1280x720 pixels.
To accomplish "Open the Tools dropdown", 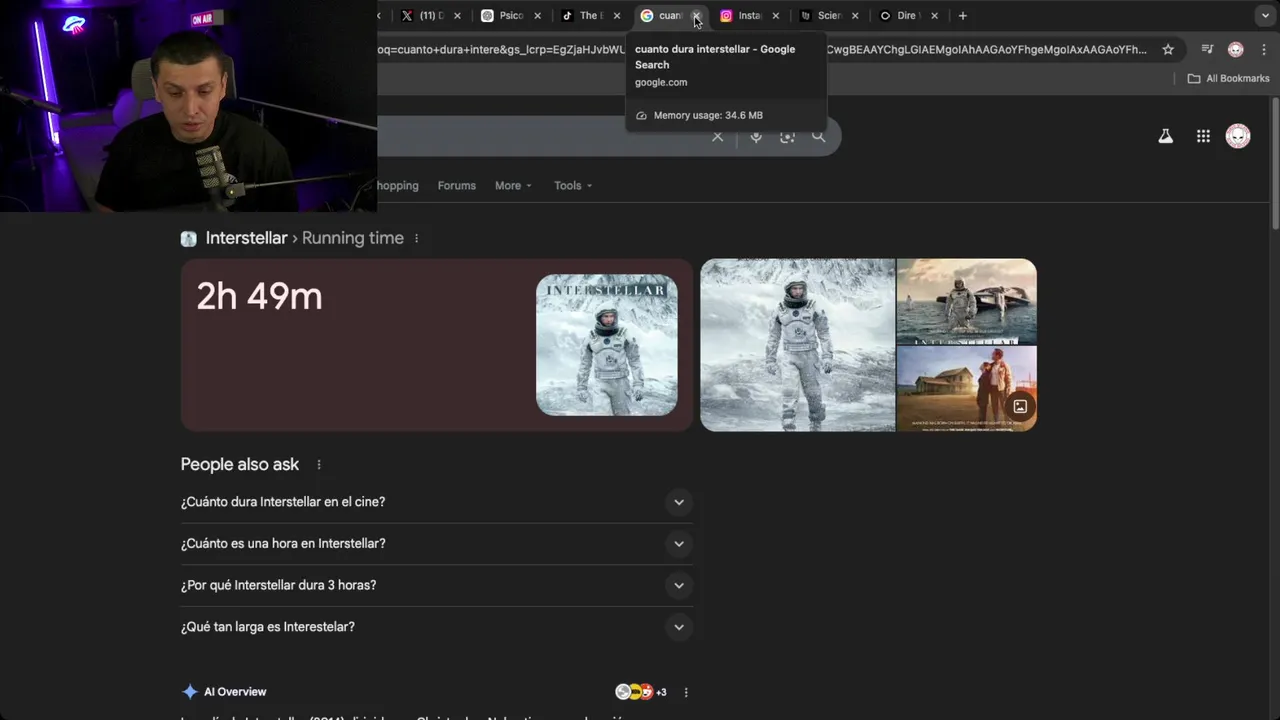I will [573, 185].
